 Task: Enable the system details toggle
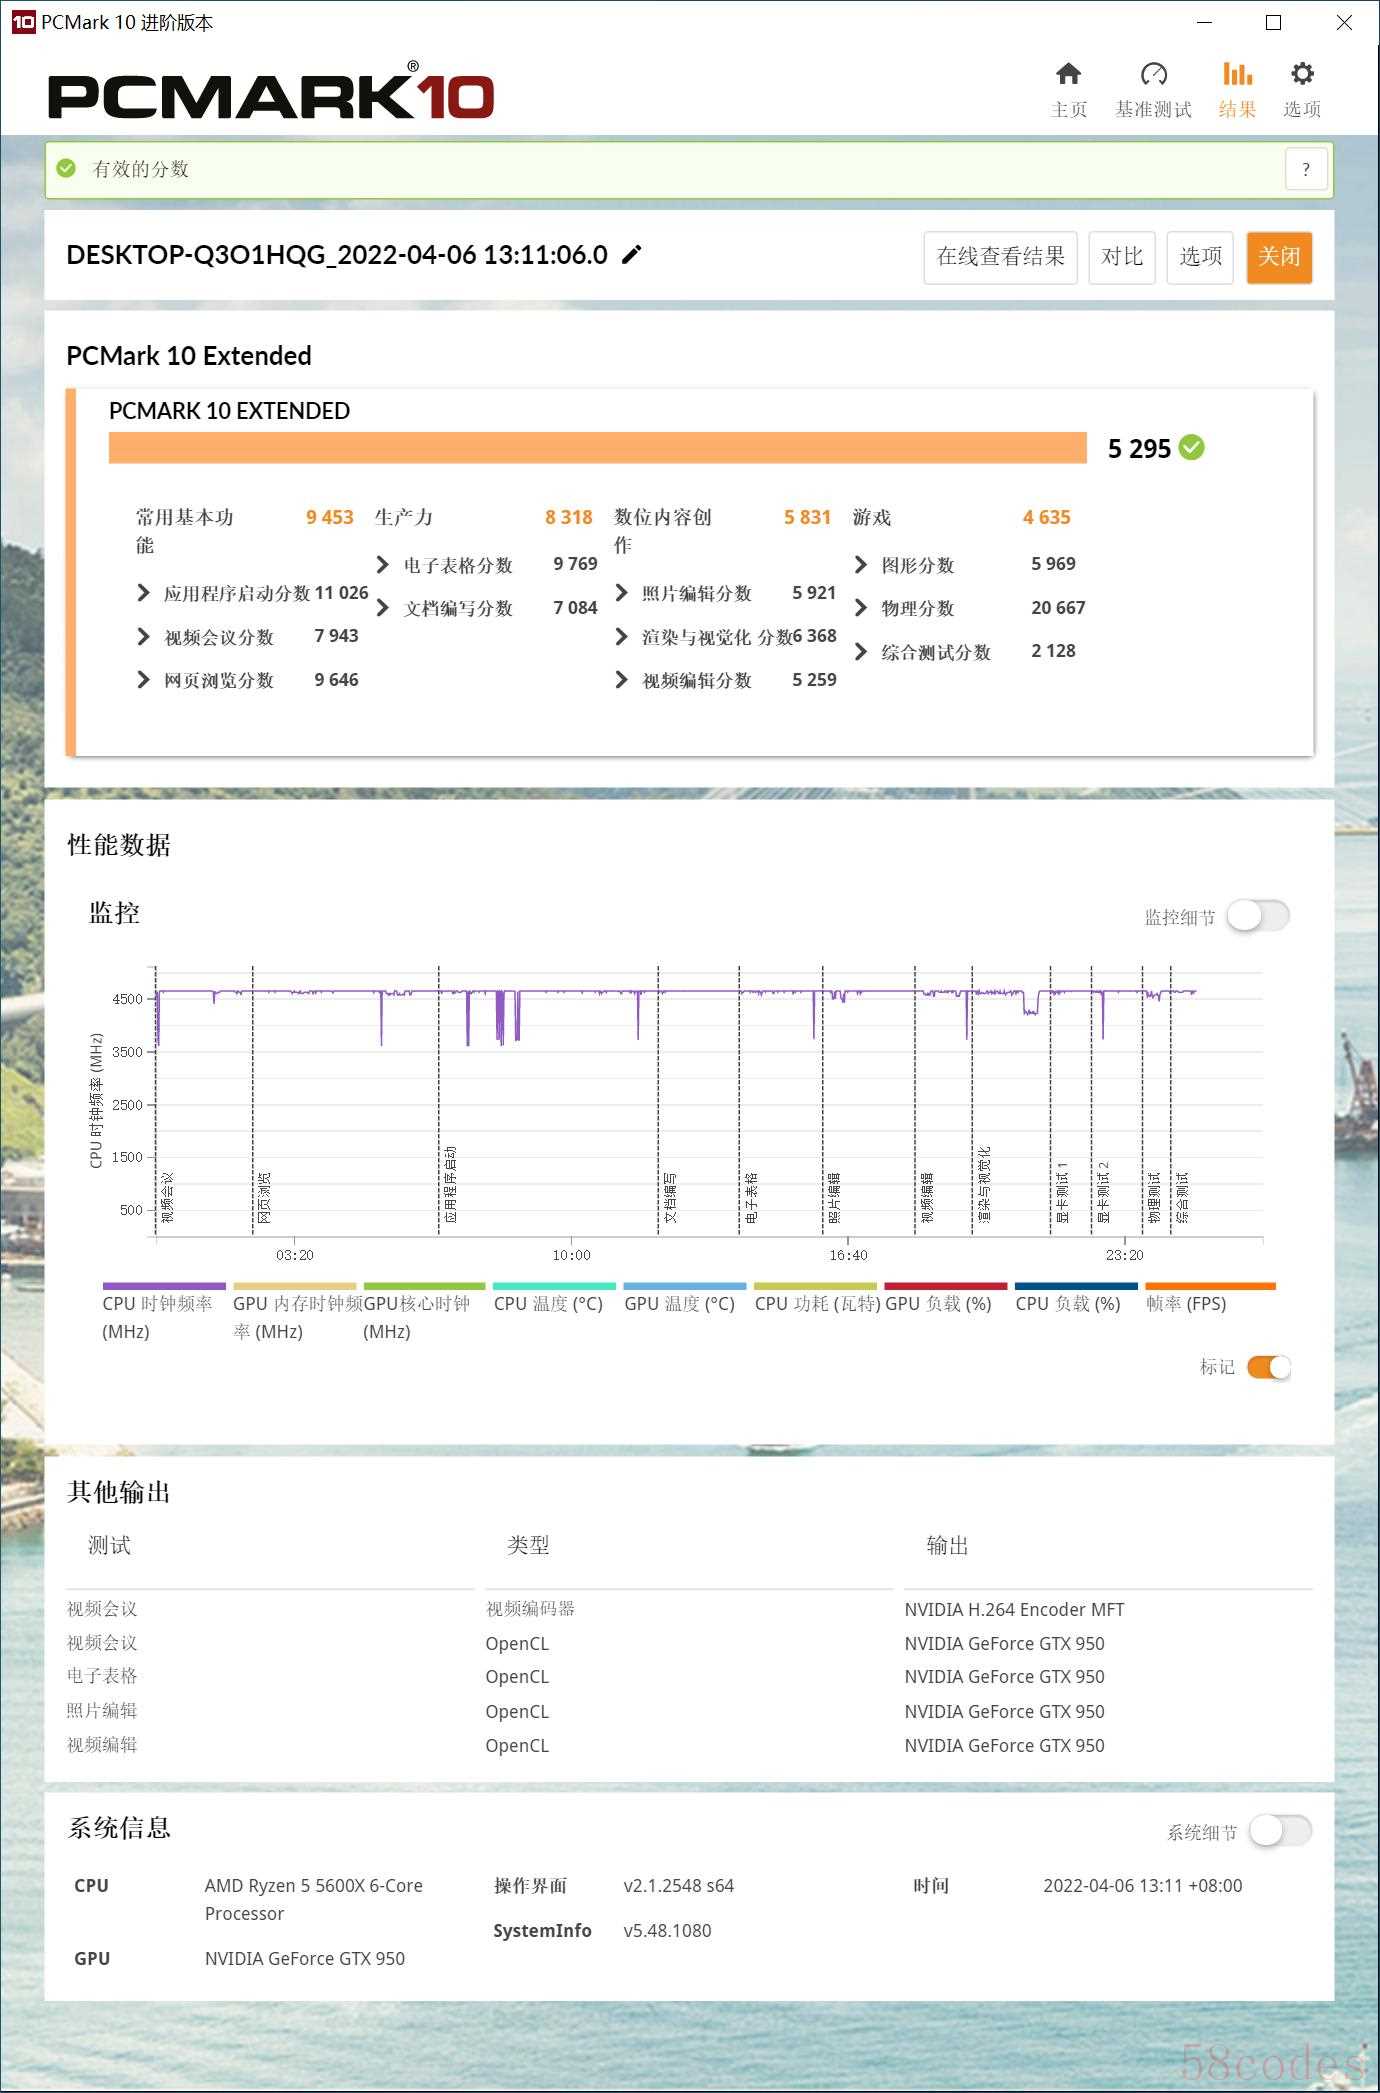point(1280,1831)
